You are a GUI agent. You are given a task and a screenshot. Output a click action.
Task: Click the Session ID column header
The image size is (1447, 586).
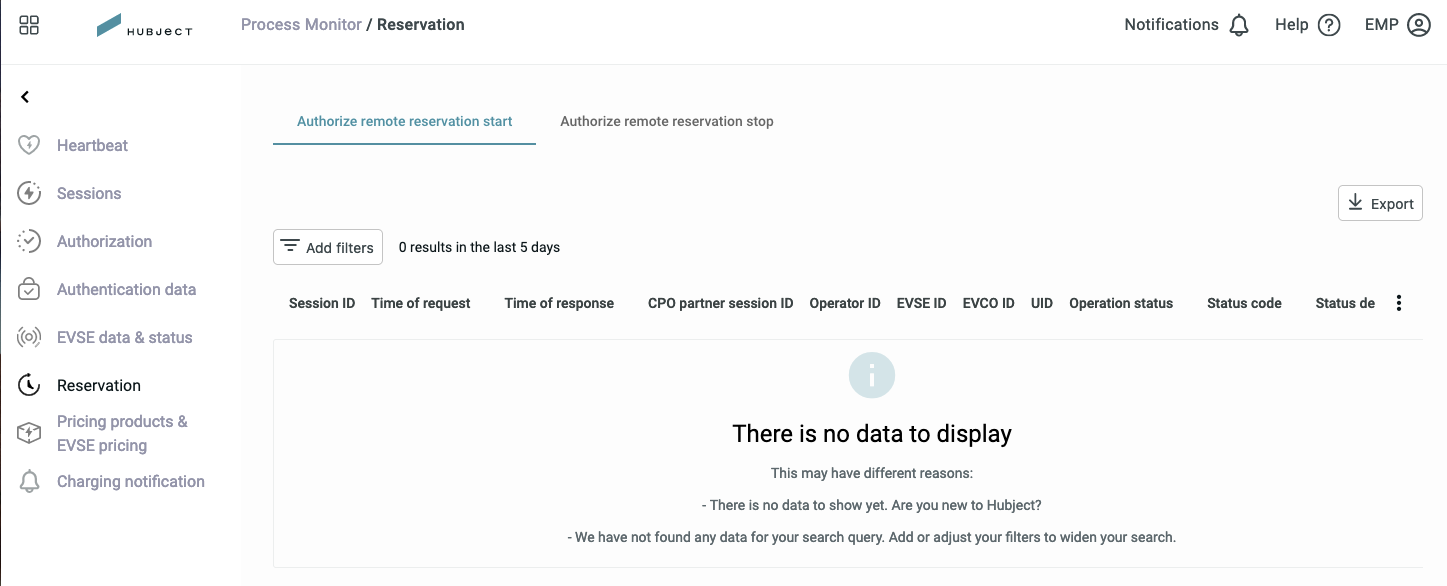click(322, 303)
